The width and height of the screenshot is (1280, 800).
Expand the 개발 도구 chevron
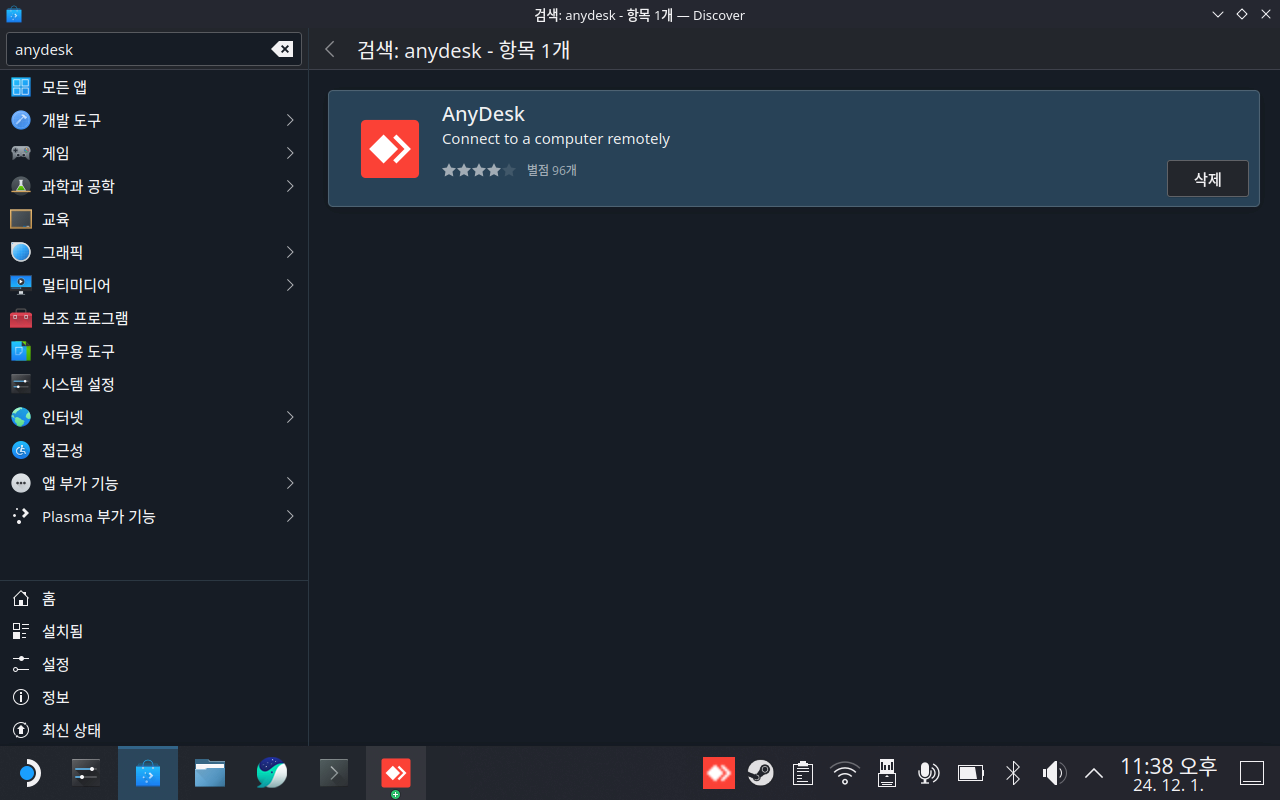pyautogui.click(x=290, y=120)
